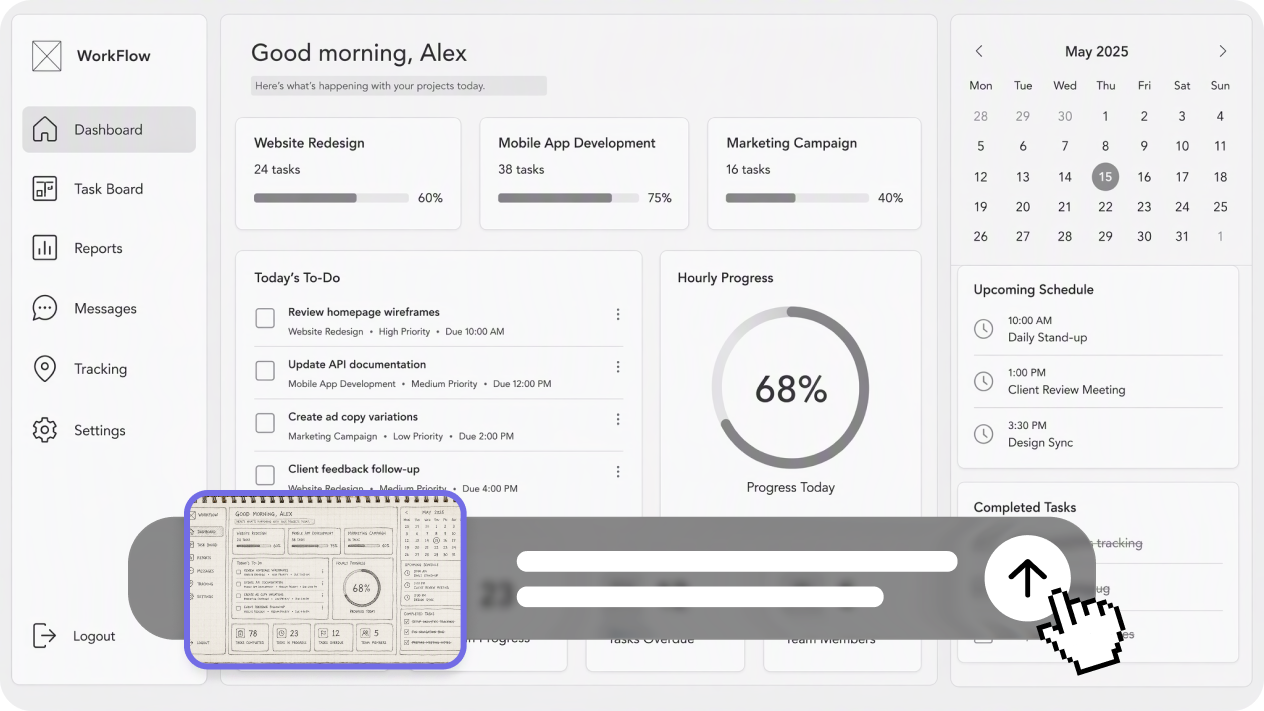Select May 22 on the calendar
The width and height of the screenshot is (1264, 711).
pos(1105,207)
